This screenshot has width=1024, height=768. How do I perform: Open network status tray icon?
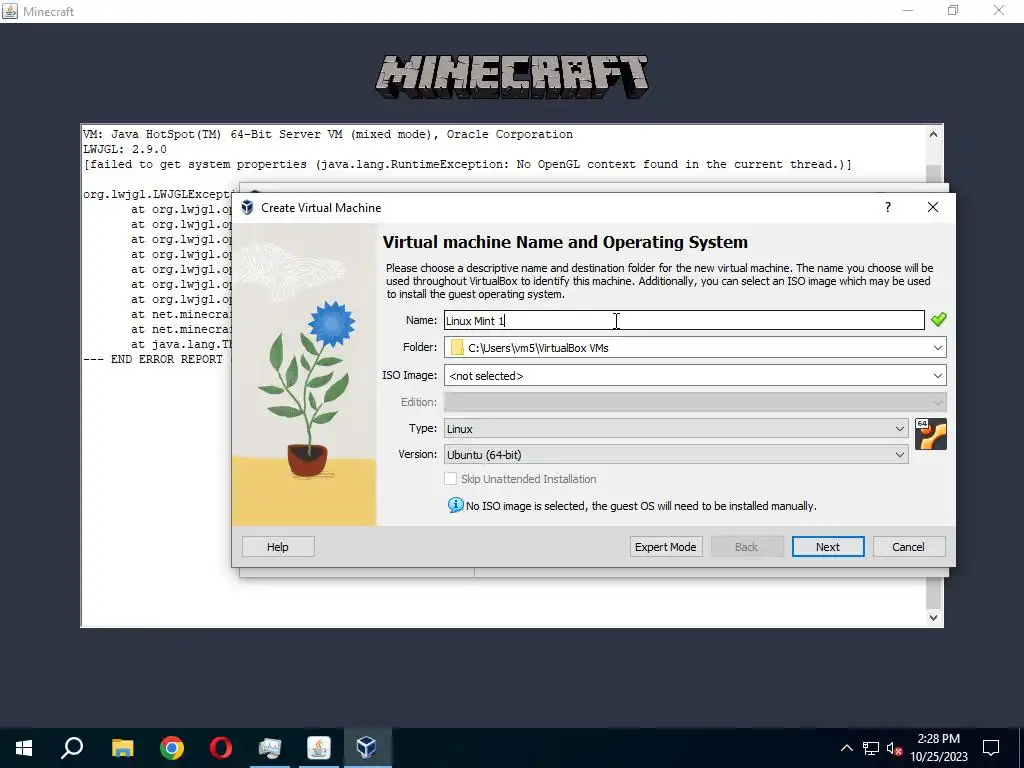coord(871,748)
